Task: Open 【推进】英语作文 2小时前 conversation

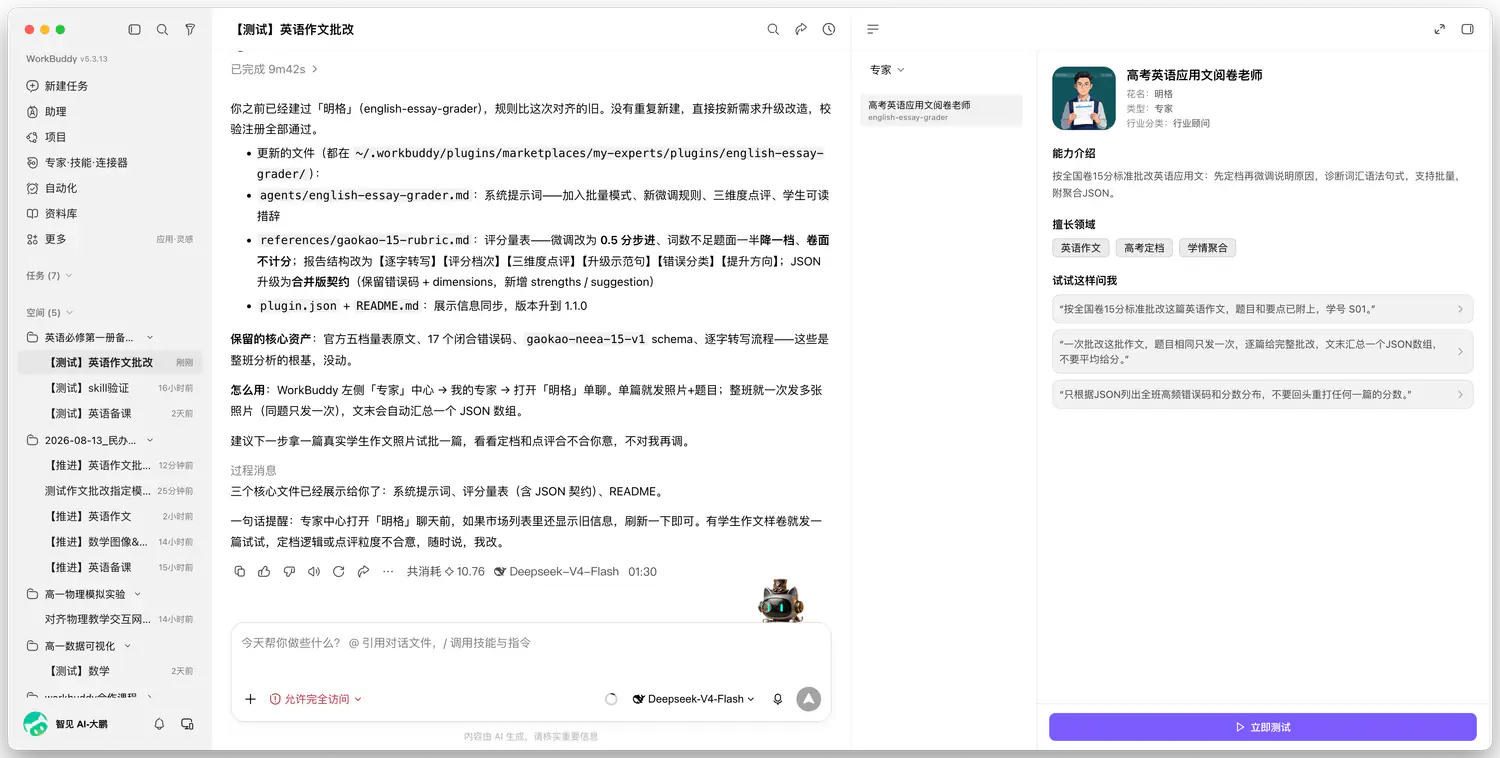Action: click(x=110, y=516)
